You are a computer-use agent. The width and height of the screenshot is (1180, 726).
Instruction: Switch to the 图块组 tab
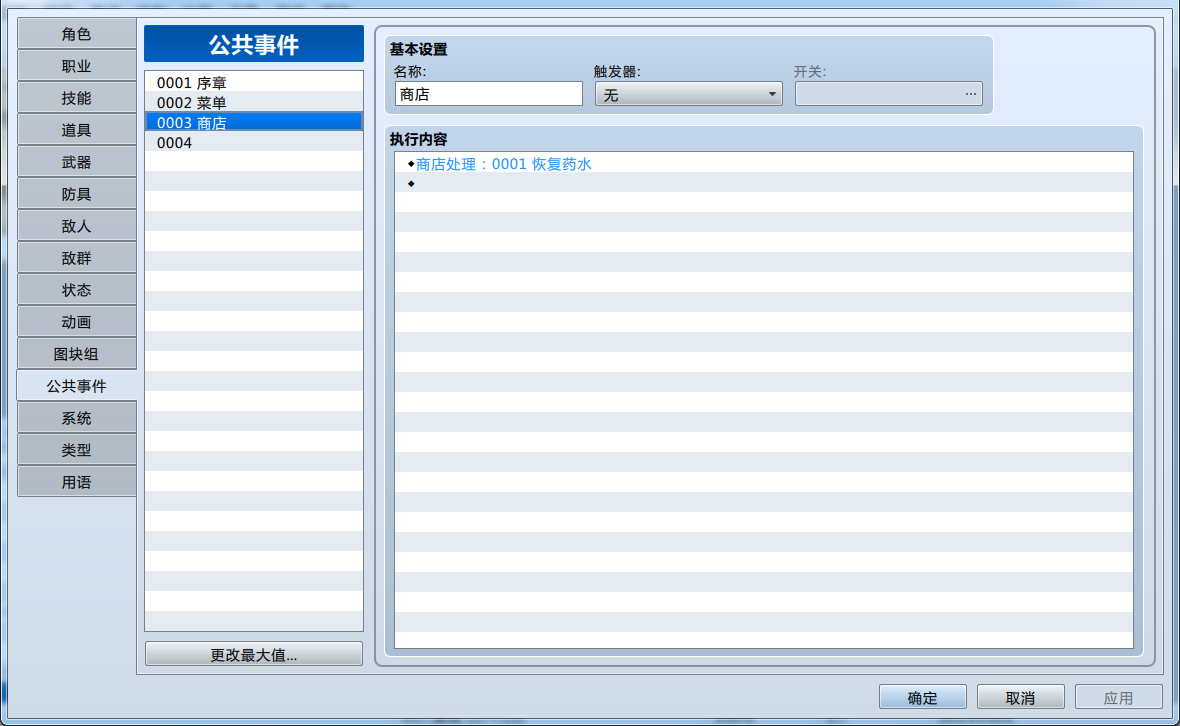click(x=77, y=354)
